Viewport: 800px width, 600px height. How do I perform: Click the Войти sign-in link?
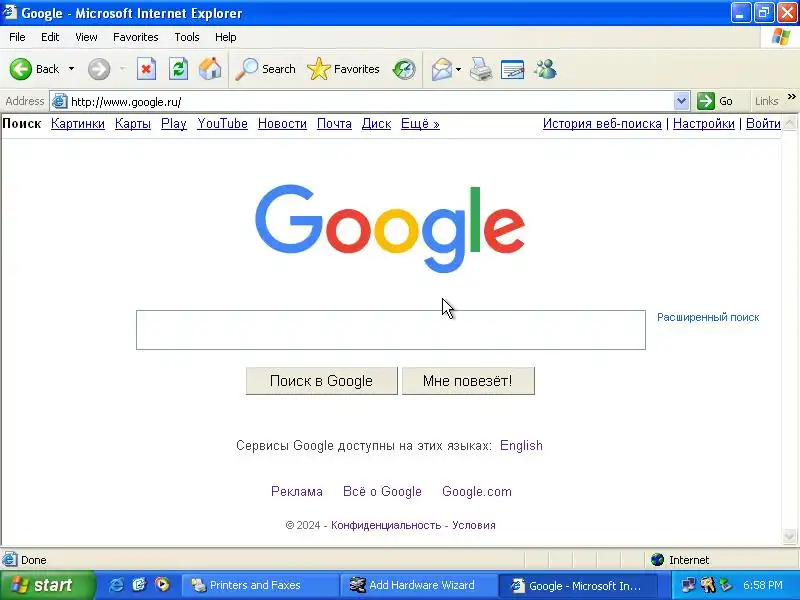[x=763, y=123]
